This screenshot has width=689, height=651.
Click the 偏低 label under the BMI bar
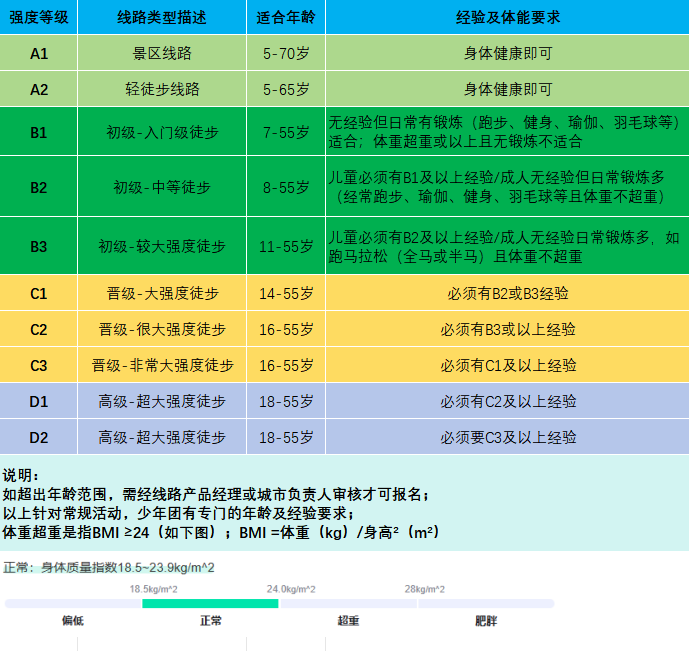tap(73, 621)
